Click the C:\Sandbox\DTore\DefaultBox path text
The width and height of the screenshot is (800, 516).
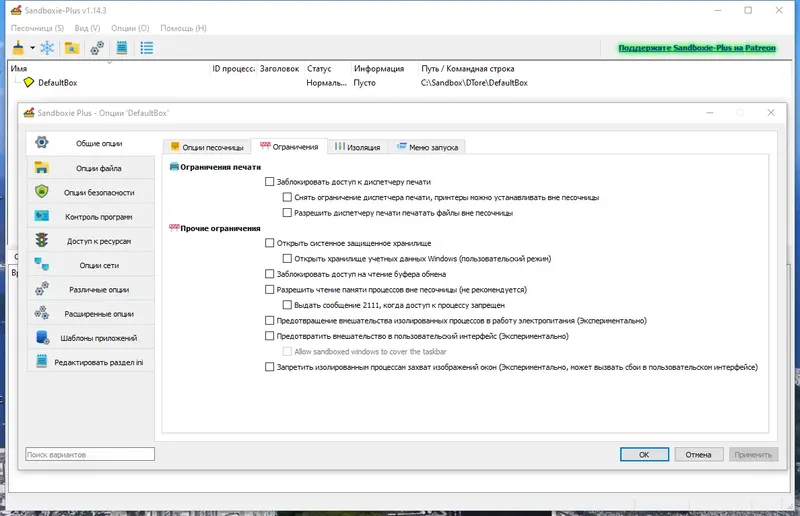click(x=474, y=83)
